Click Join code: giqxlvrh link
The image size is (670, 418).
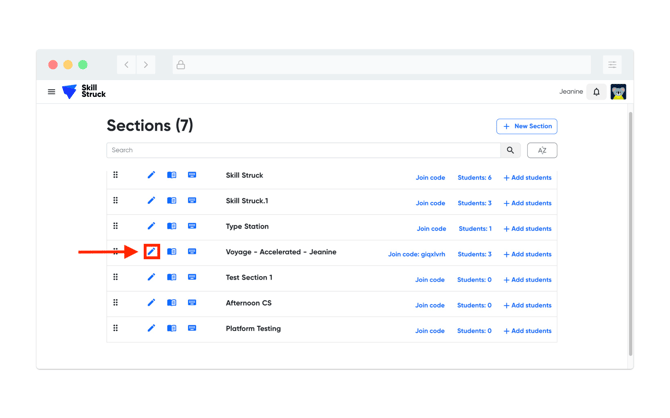417,254
